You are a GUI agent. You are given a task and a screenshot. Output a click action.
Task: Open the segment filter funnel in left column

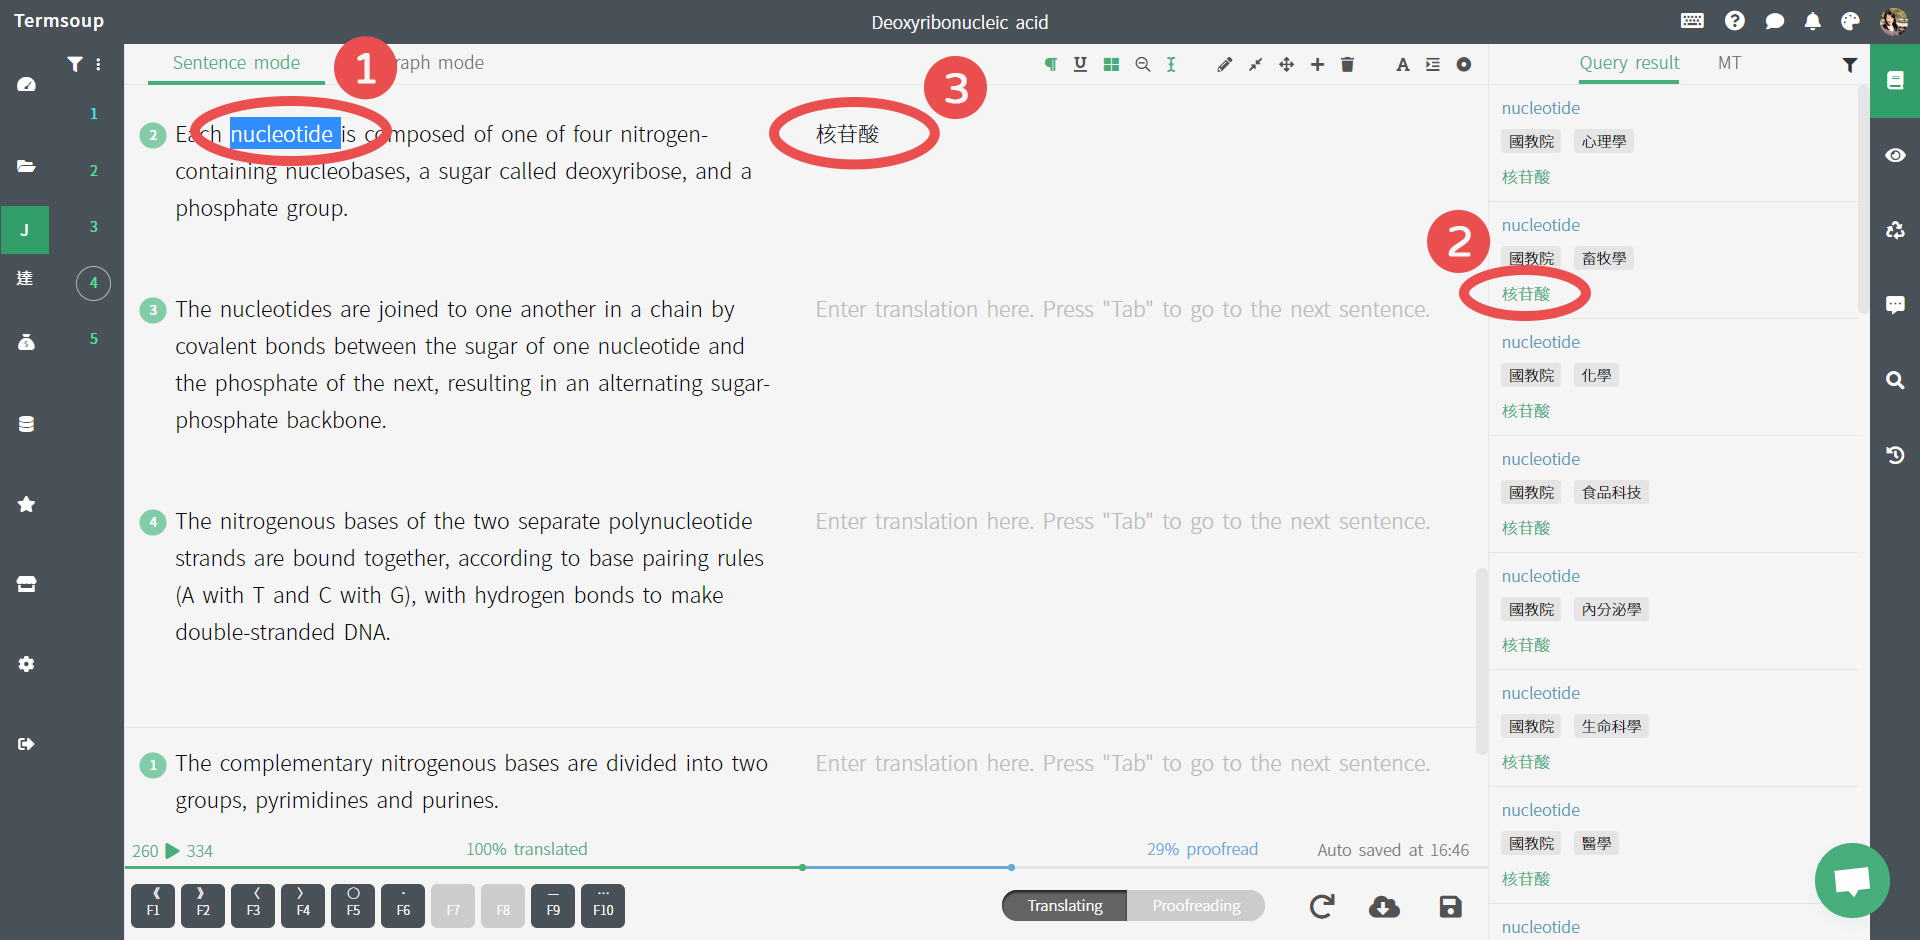click(75, 64)
